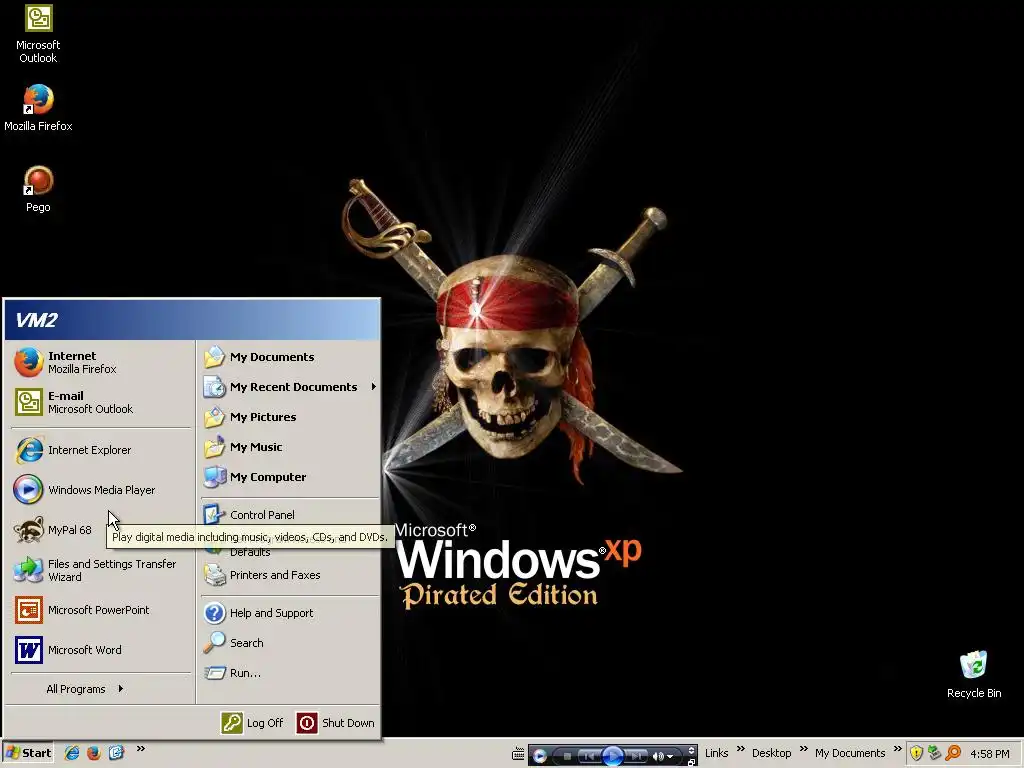Screen dimensions: 1024x768
Task: Open My Documents folder from Start menu
Action: point(289,357)
